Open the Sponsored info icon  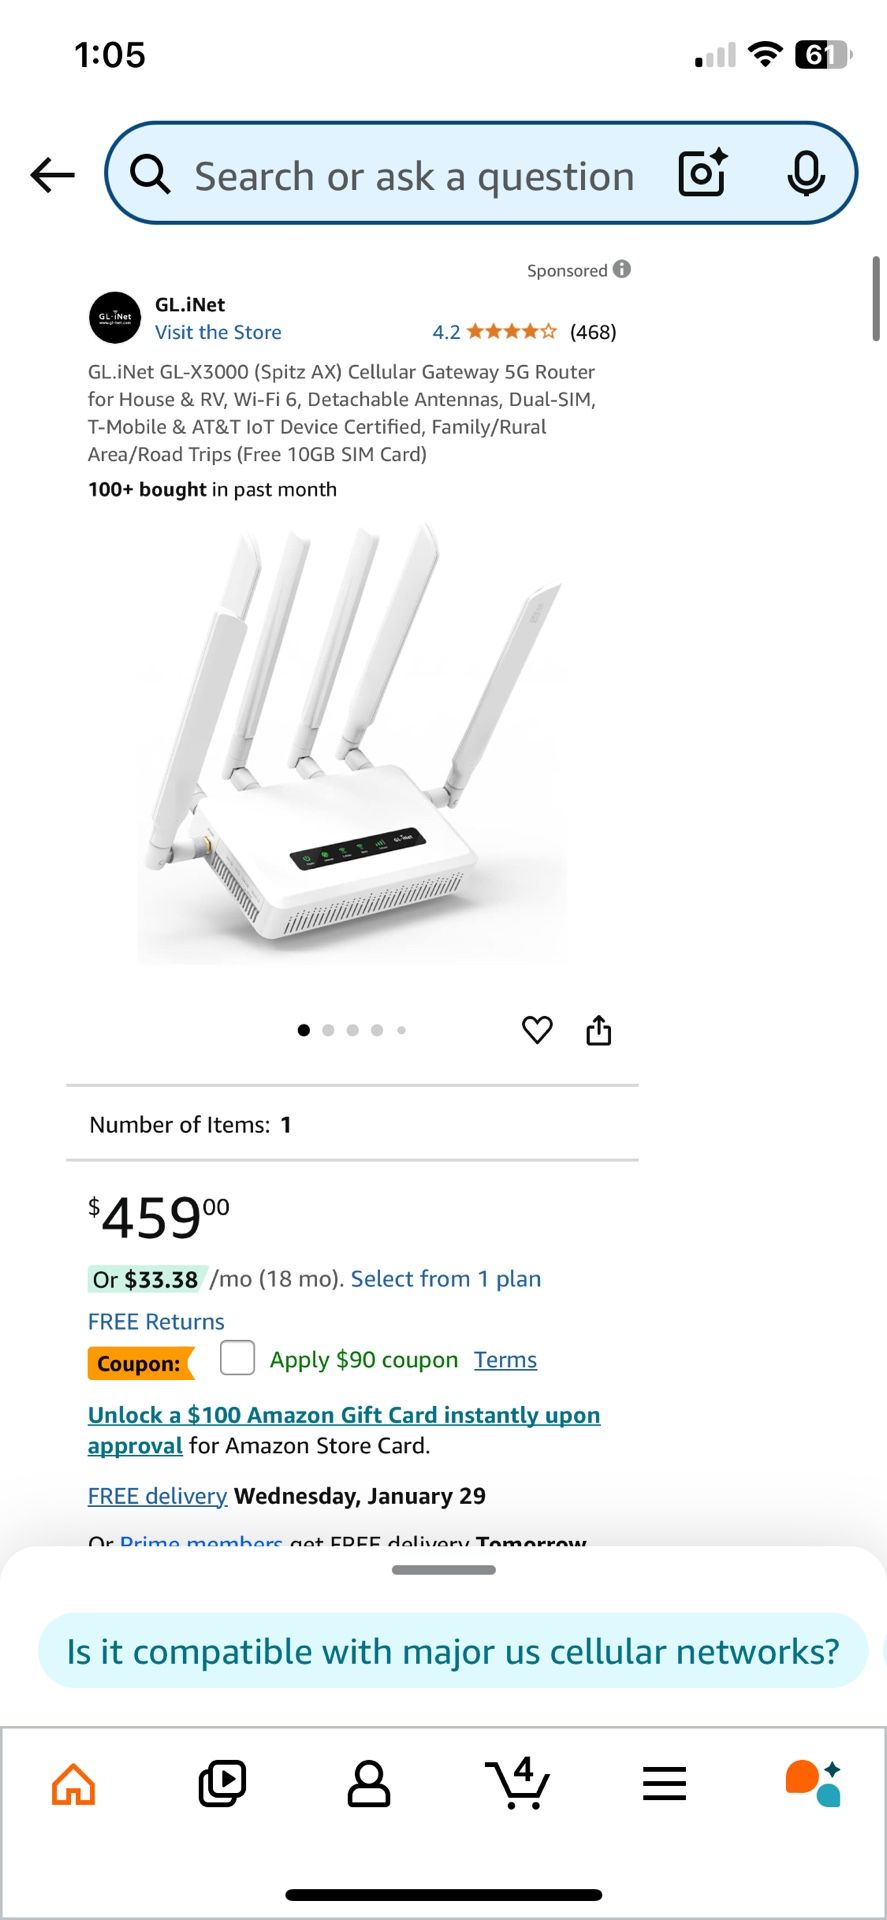[x=622, y=269]
